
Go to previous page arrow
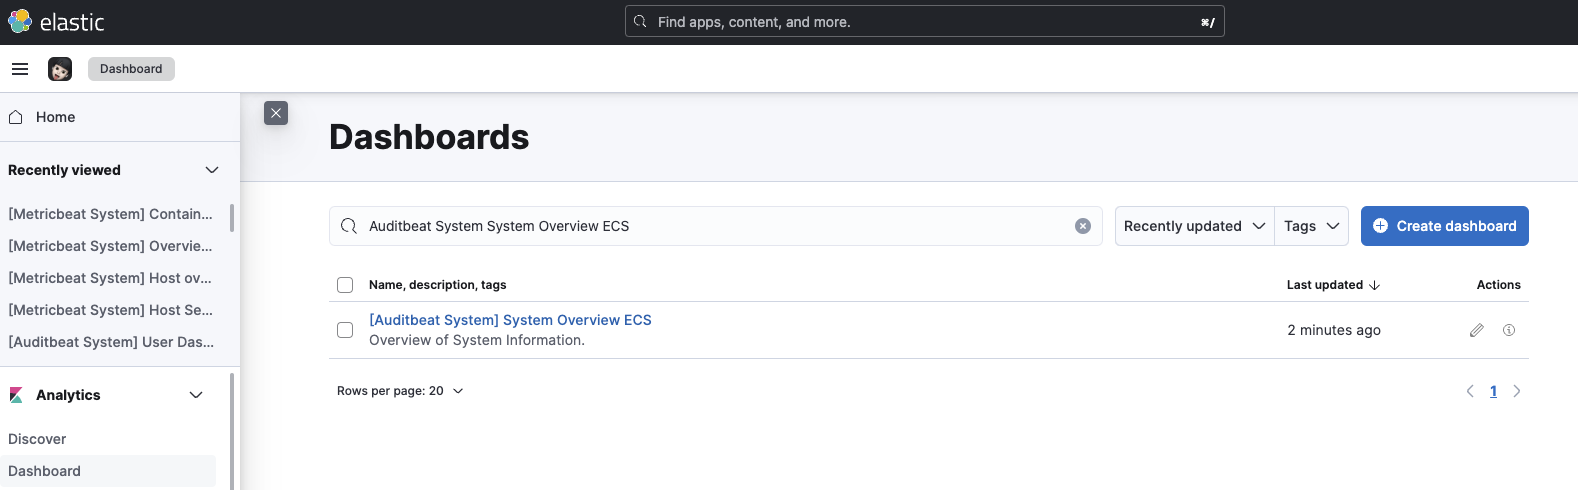pos(1470,391)
